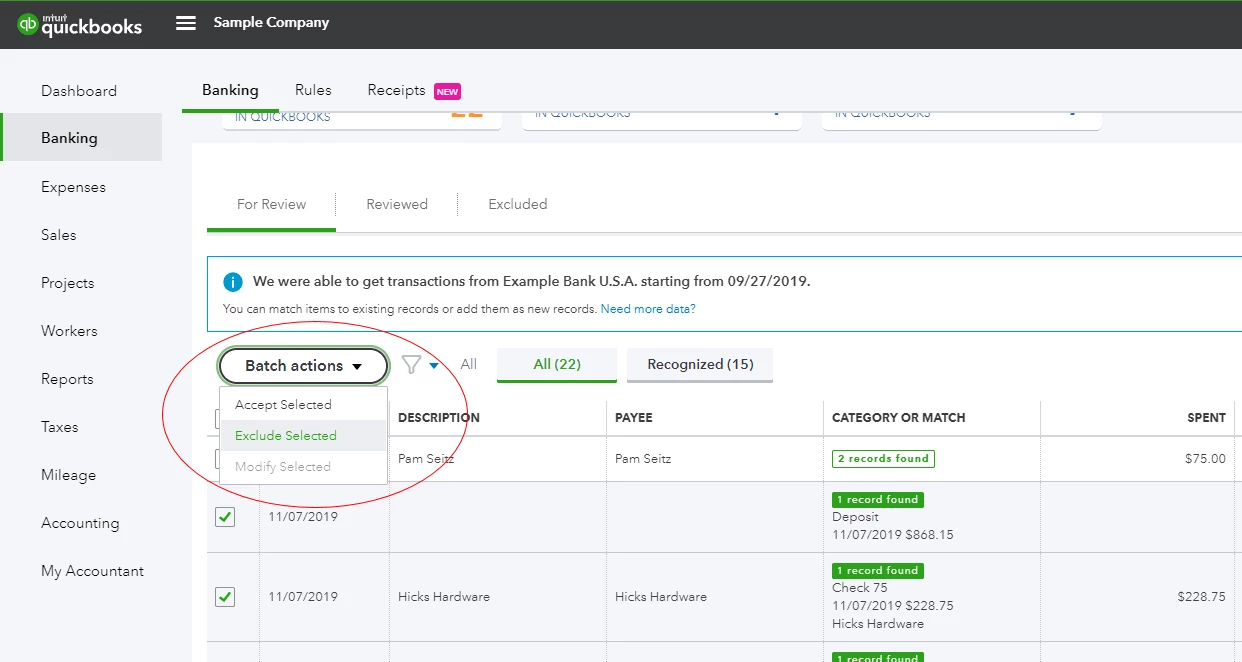The height and width of the screenshot is (662, 1242).
Task: Open Accounting in sidebar
Action: click(x=80, y=523)
